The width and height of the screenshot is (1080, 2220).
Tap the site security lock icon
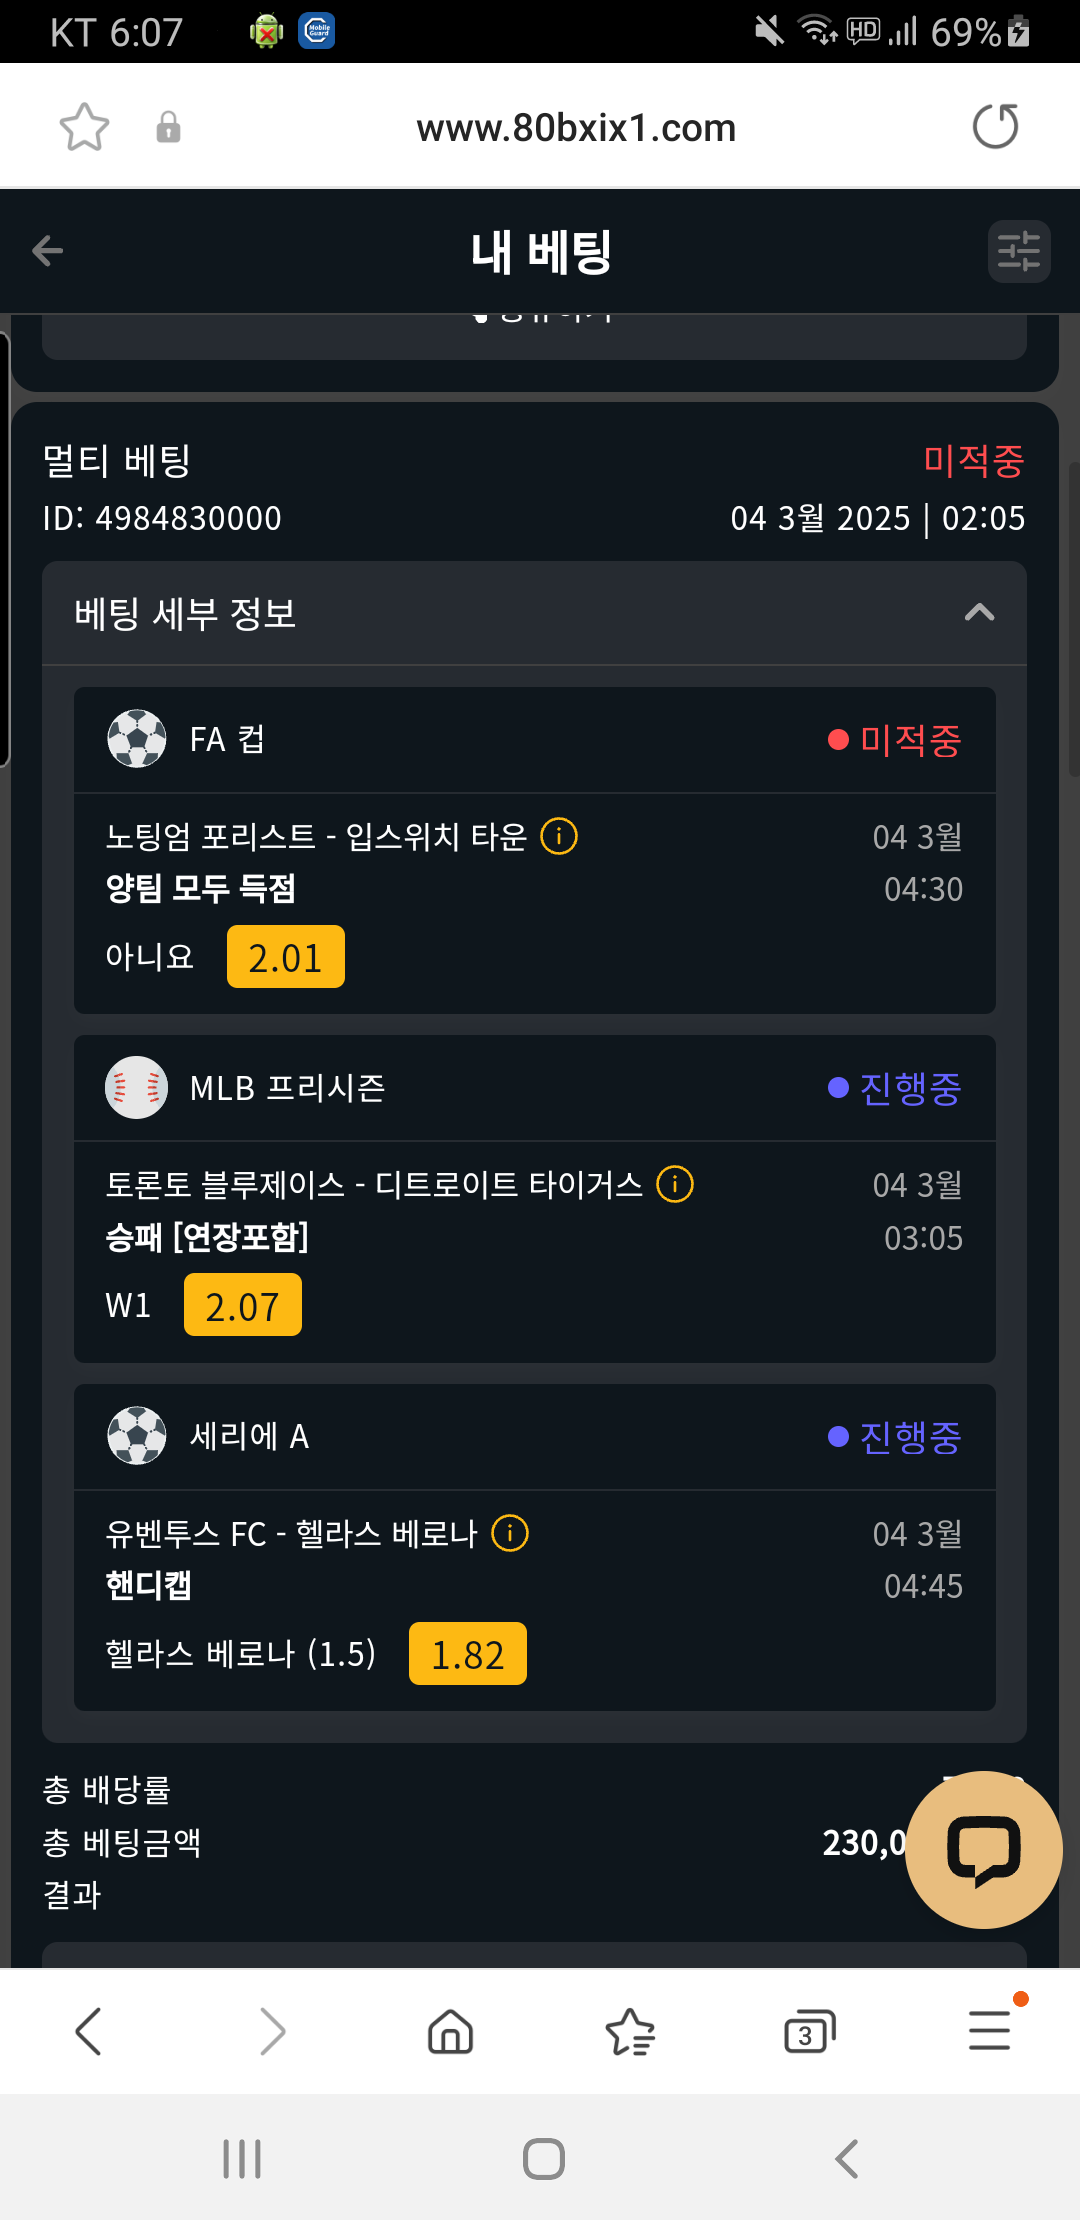point(169,128)
